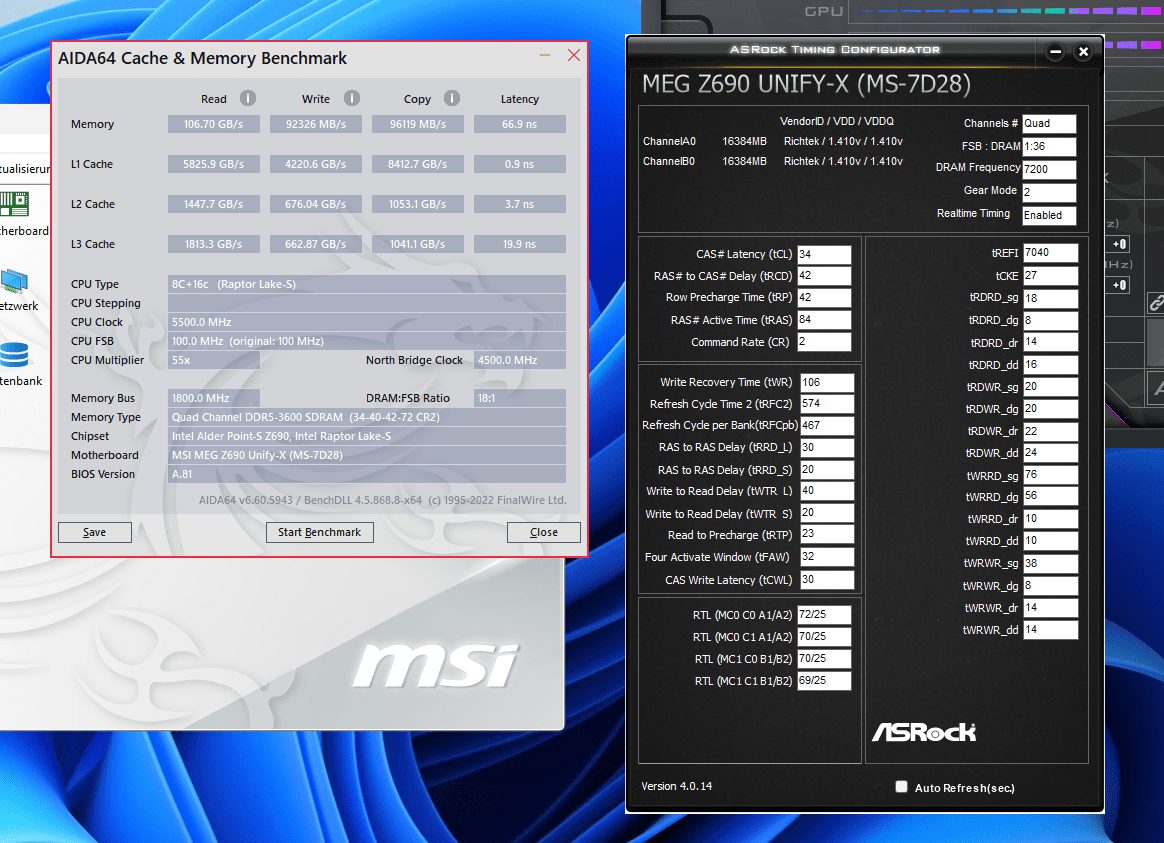Click the Channels # field showing Quad
1164x843 pixels.
pyautogui.click(x=1049, y=124)
